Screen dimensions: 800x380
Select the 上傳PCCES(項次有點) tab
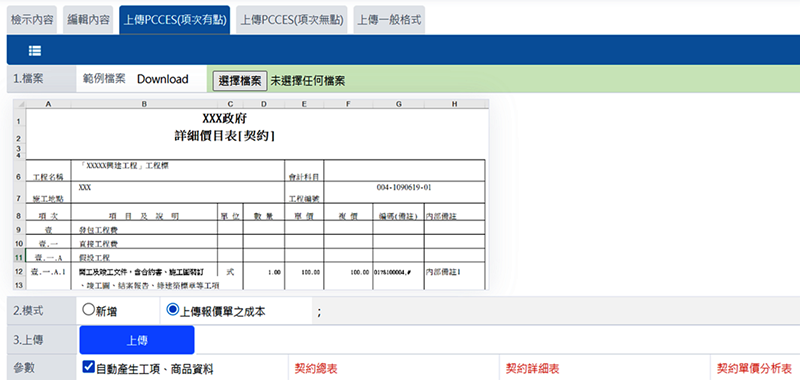[x=175, y=20]
